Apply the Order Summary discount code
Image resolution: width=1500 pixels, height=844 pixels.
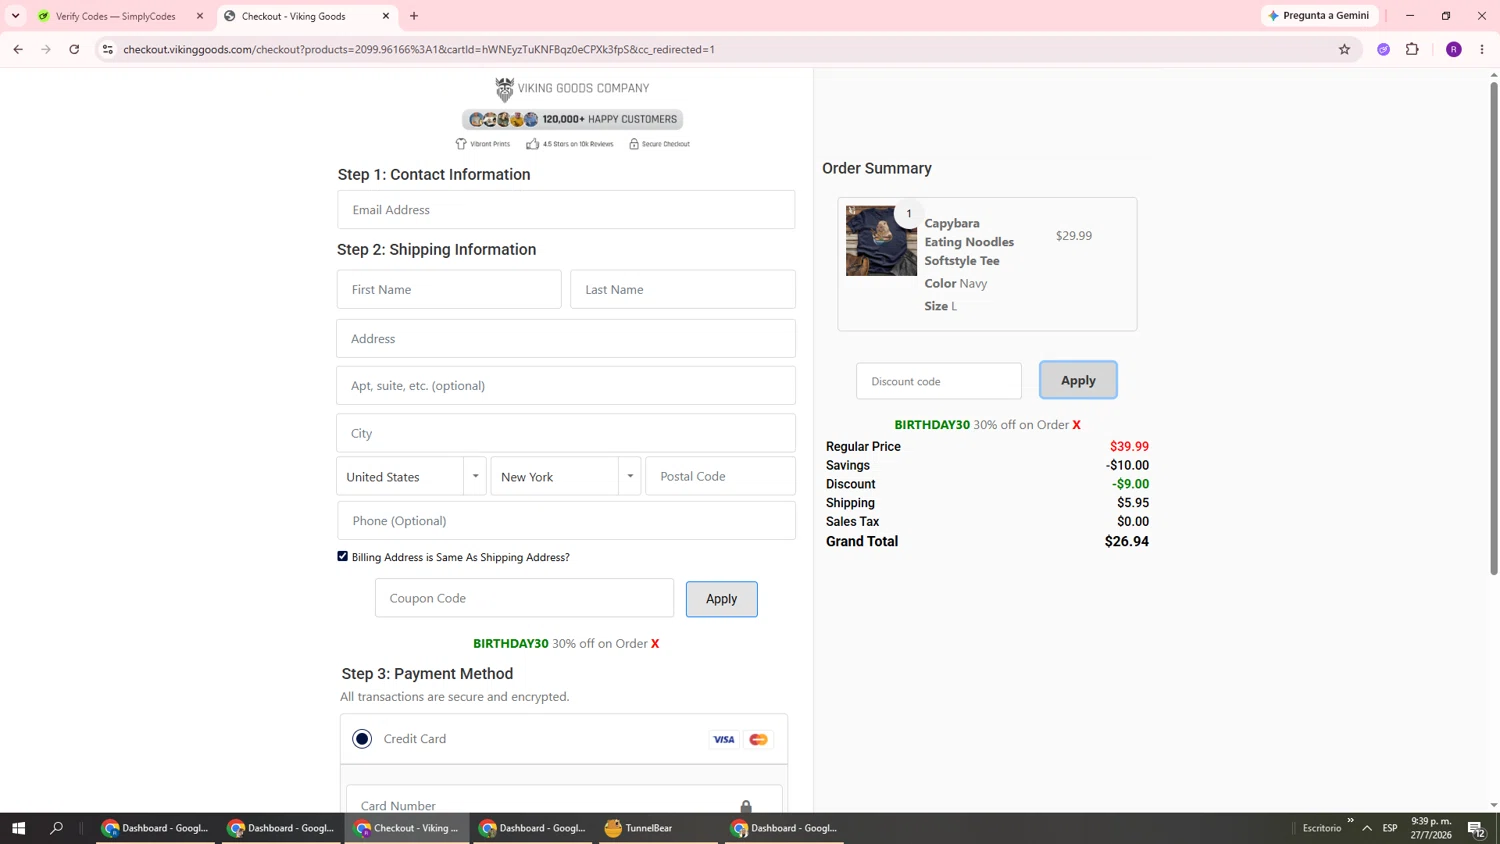(1078, 380)
